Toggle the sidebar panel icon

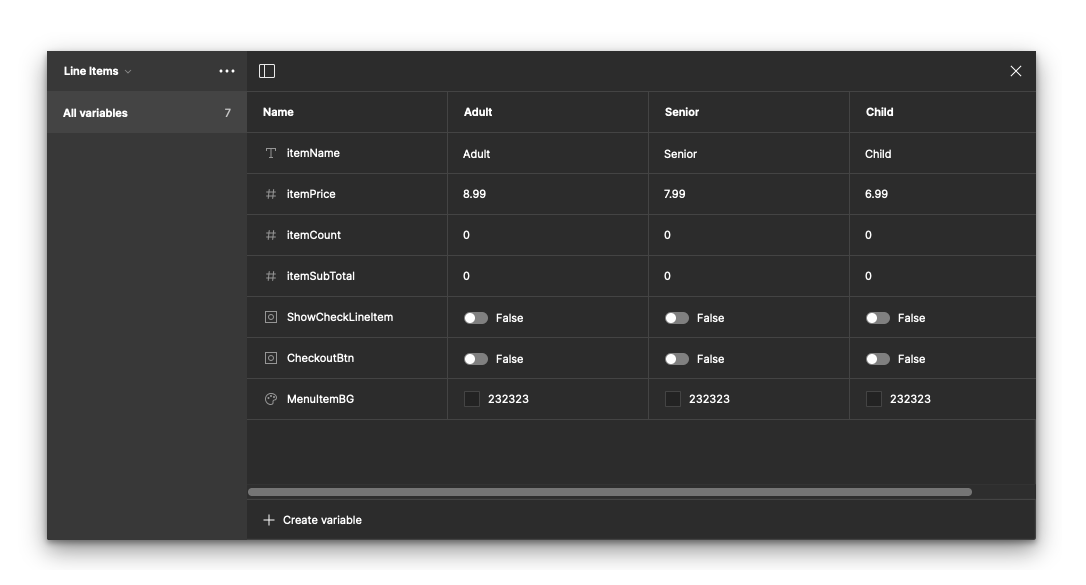(x=267, y=71)
